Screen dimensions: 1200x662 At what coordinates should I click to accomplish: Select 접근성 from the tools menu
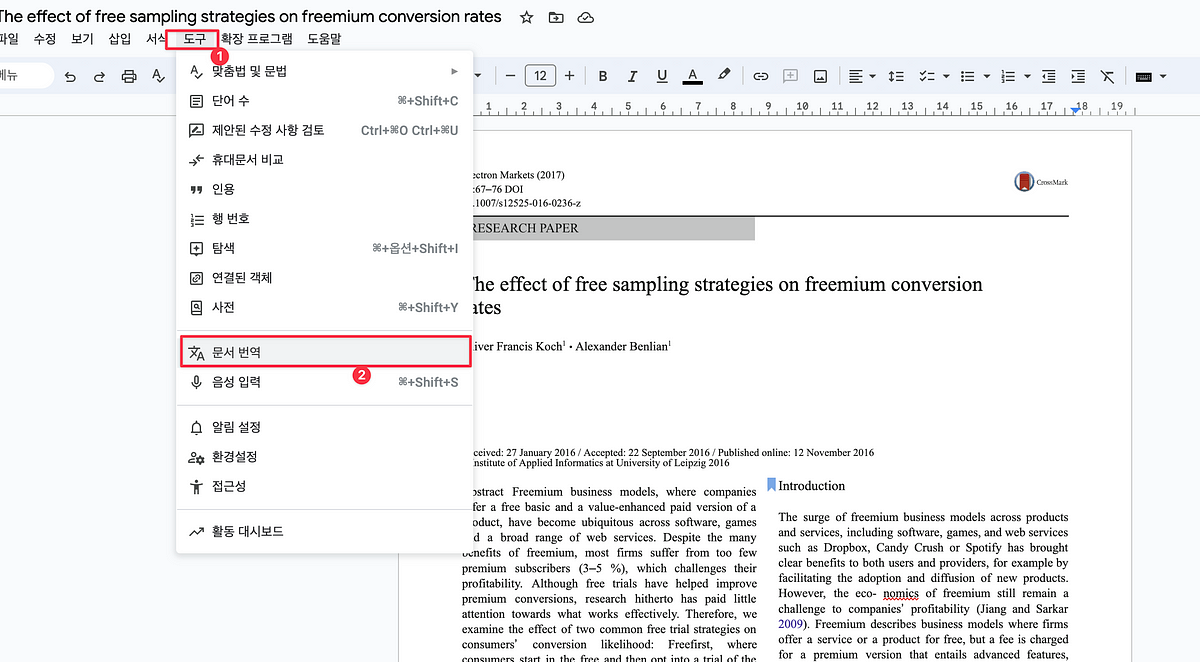point(322,486)
